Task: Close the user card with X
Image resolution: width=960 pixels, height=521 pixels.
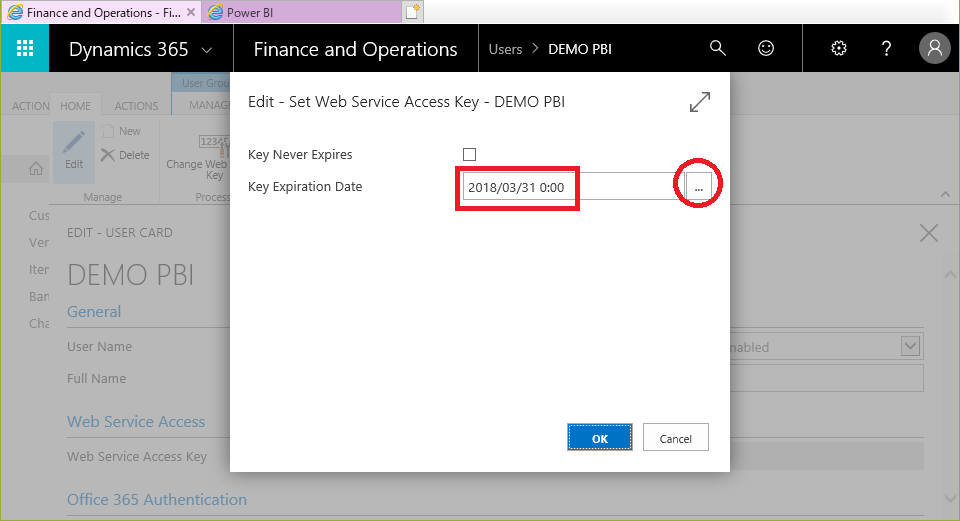Action: click(x=929, y=233)
